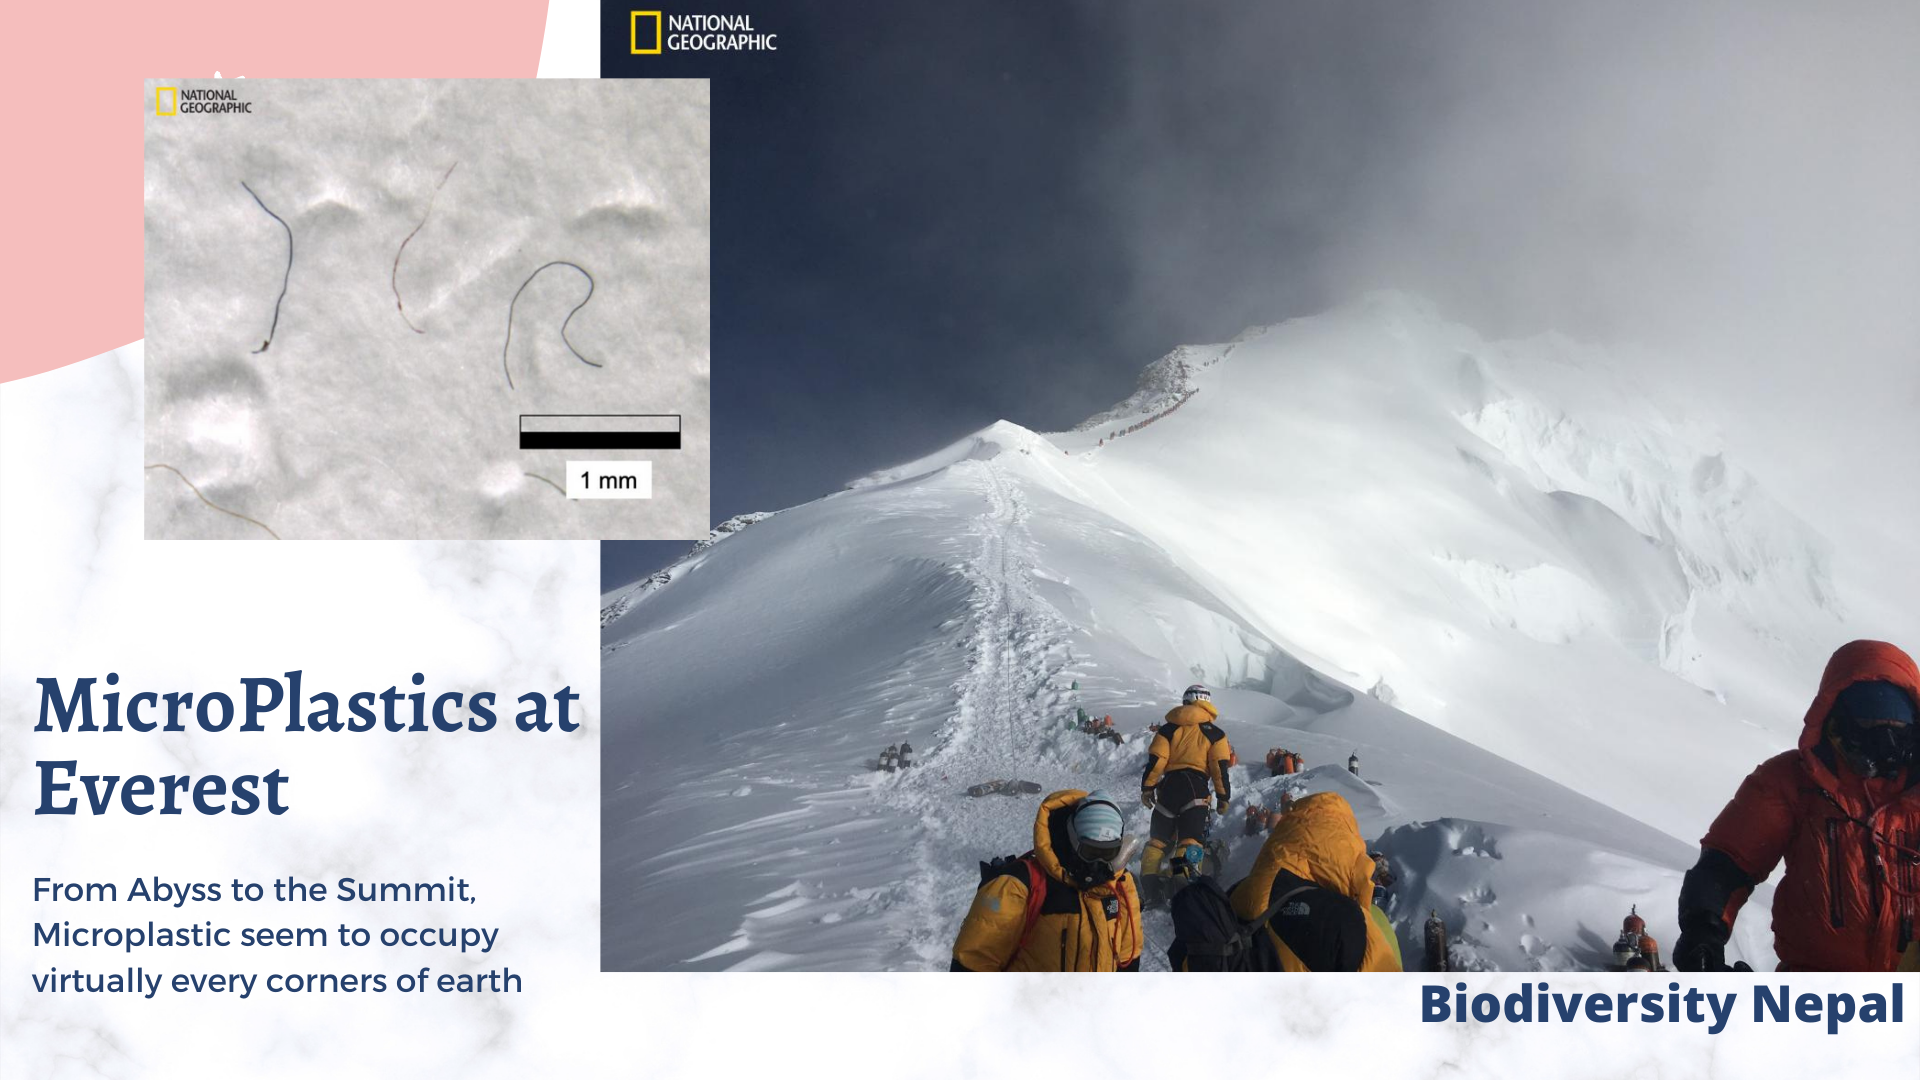Click the 1 mm scale label

(x=608, y=480)
